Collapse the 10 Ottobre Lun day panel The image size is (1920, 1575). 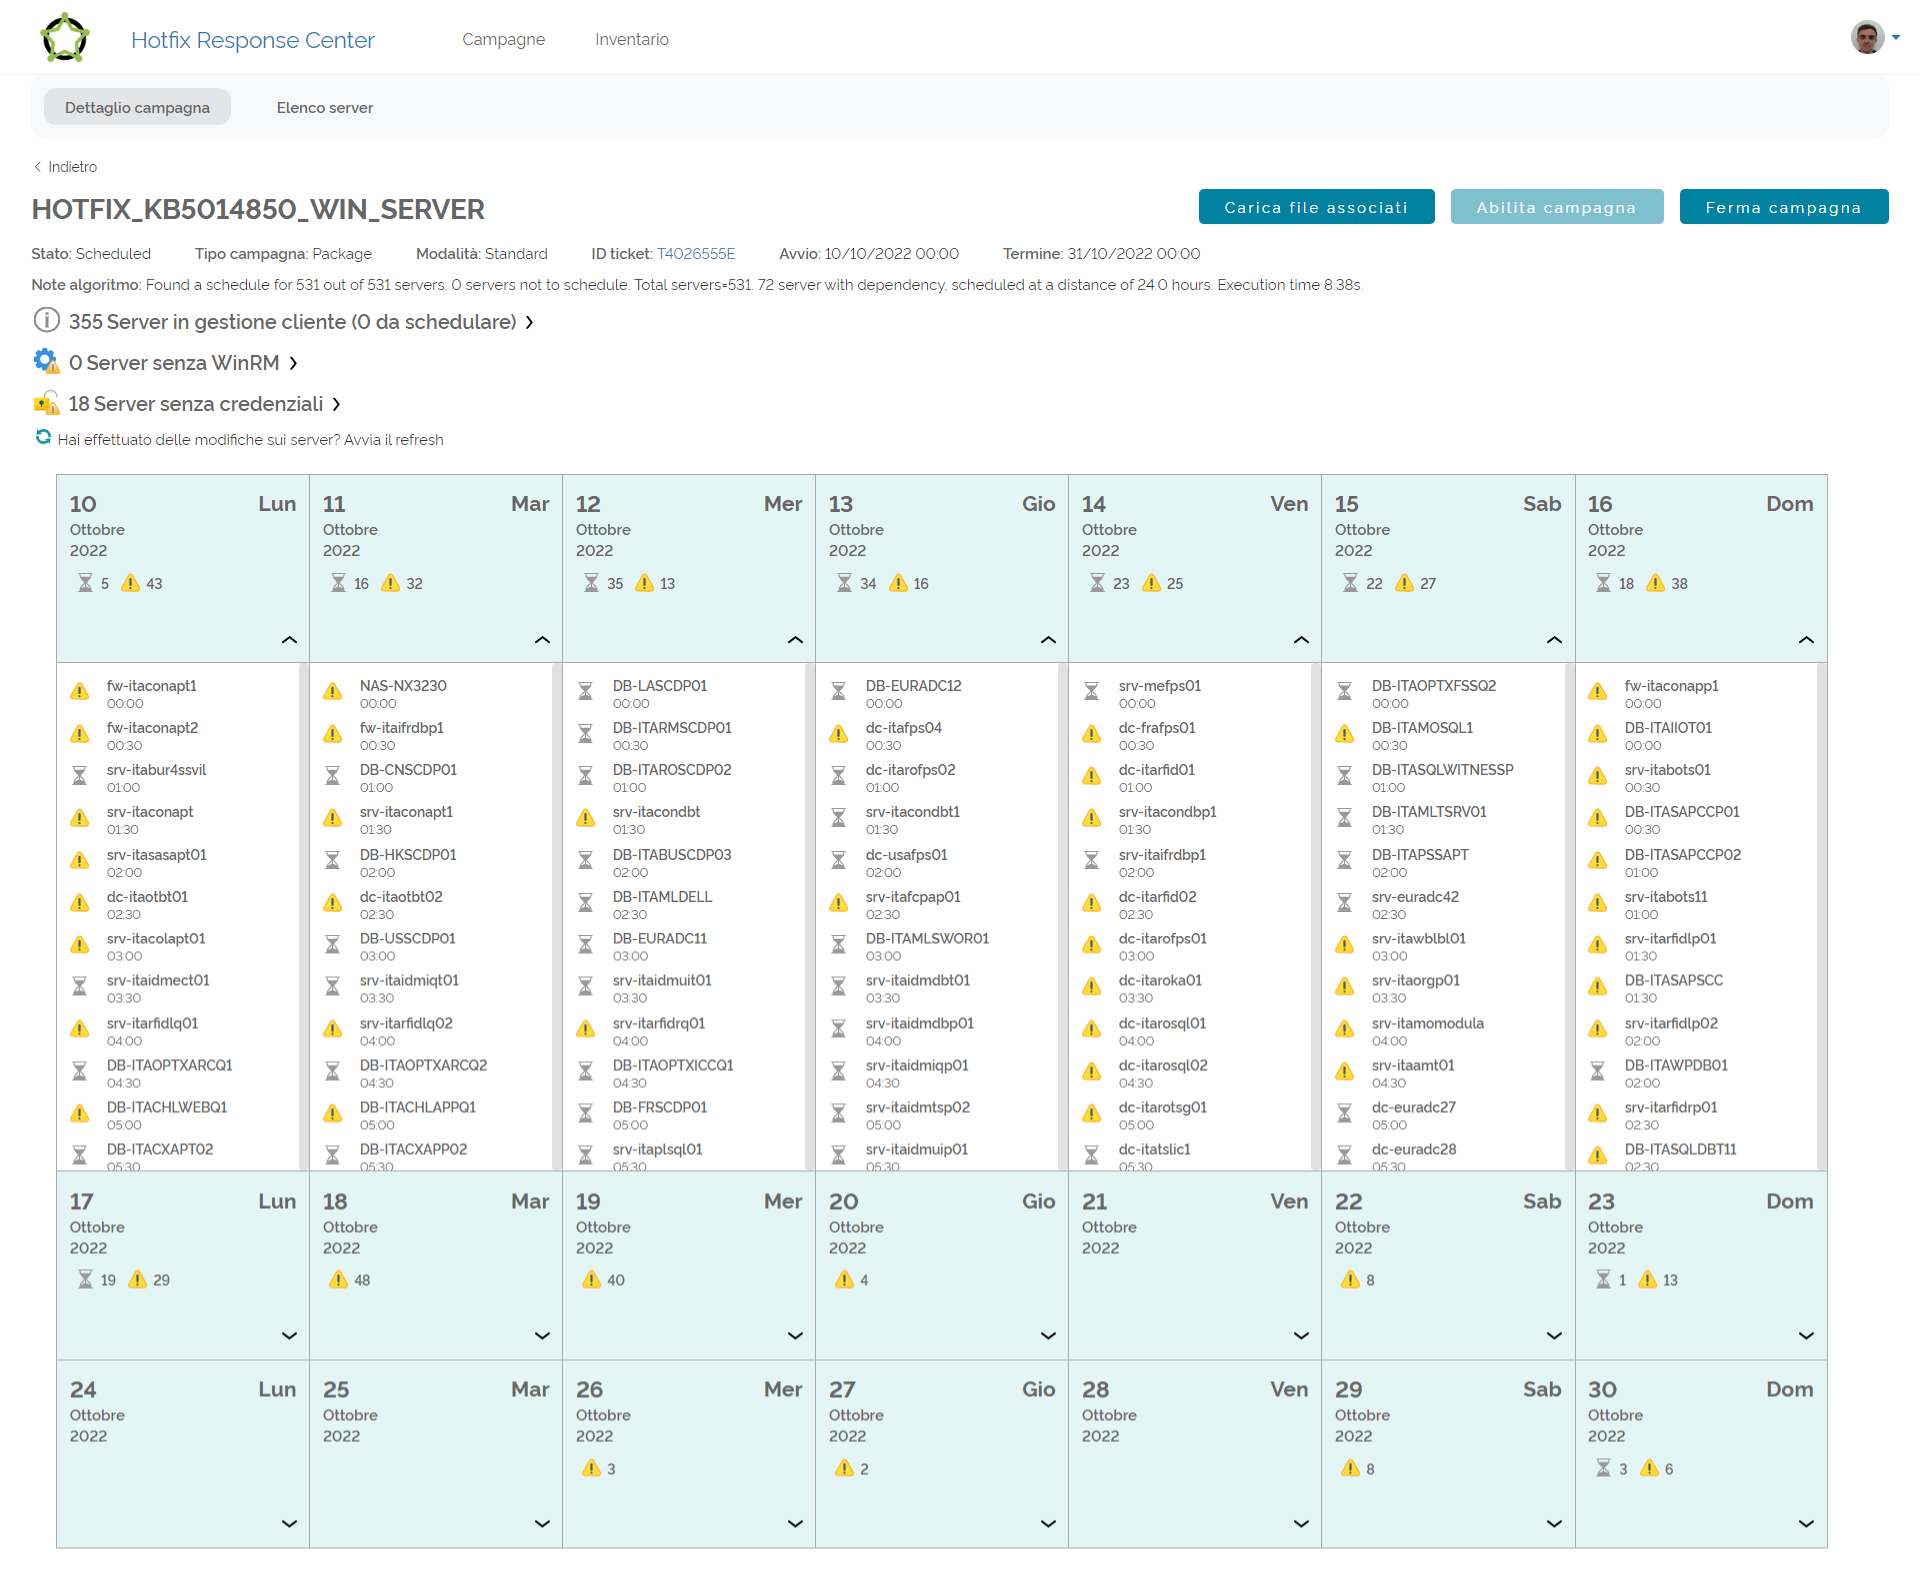(289, 640)
